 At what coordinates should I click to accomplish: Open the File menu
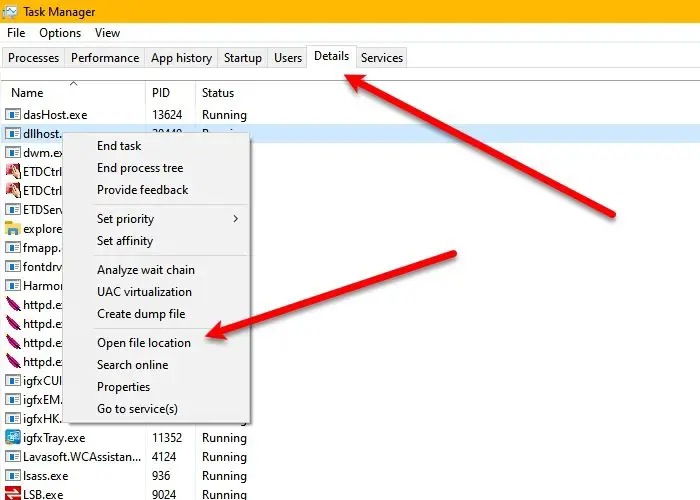point(16,33)
